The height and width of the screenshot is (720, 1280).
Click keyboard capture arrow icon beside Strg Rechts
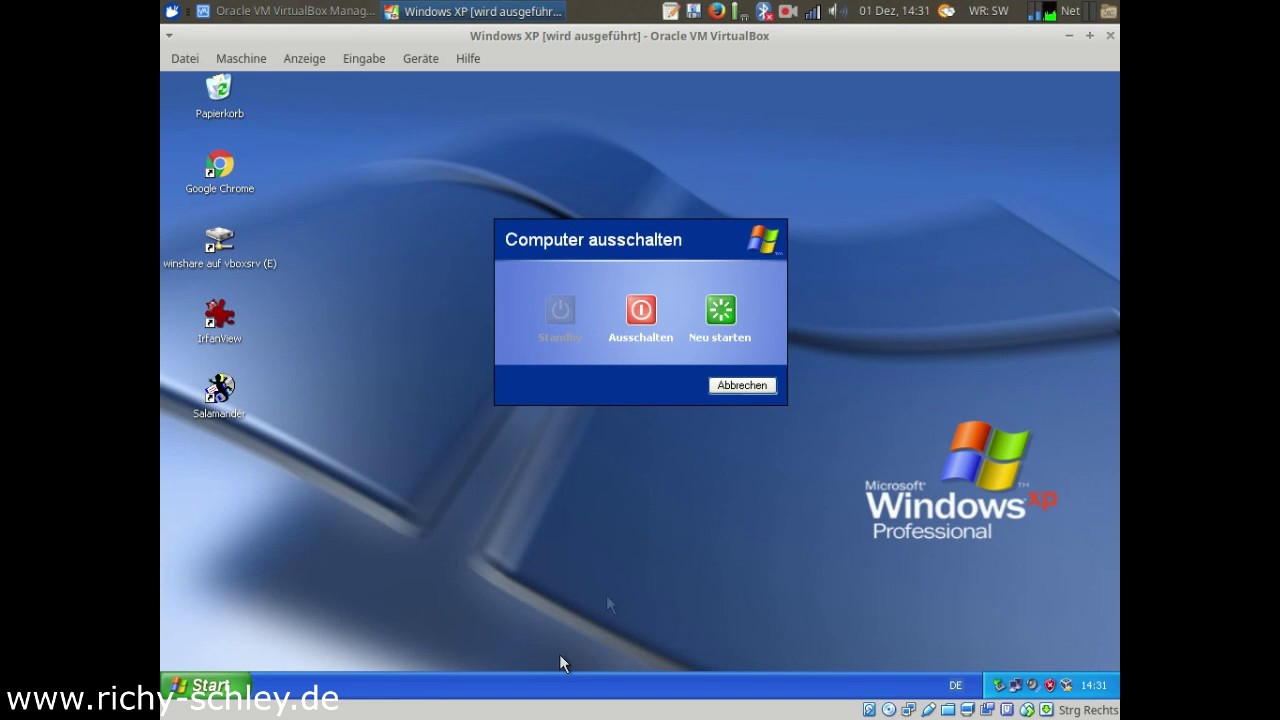1046,709
